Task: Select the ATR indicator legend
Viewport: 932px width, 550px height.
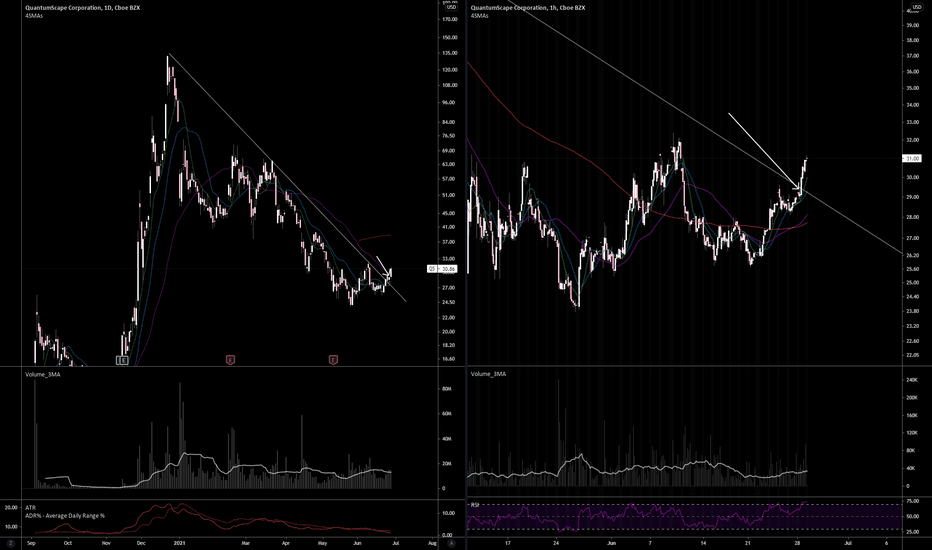Action: point(30,508)
